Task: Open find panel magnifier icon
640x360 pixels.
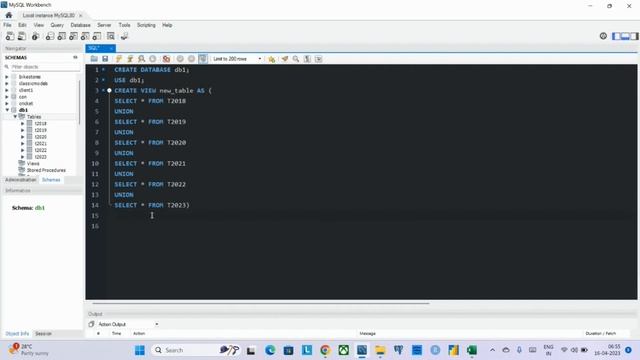Action: [296, 59]
